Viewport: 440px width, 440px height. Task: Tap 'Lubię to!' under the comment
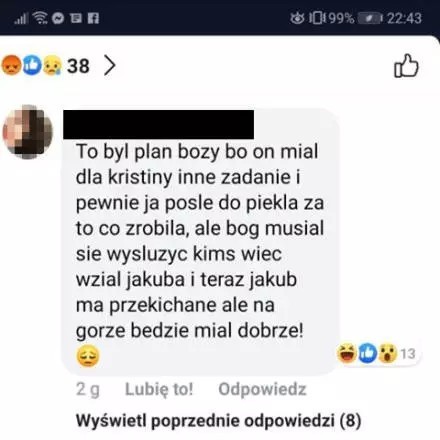(159, 389)
